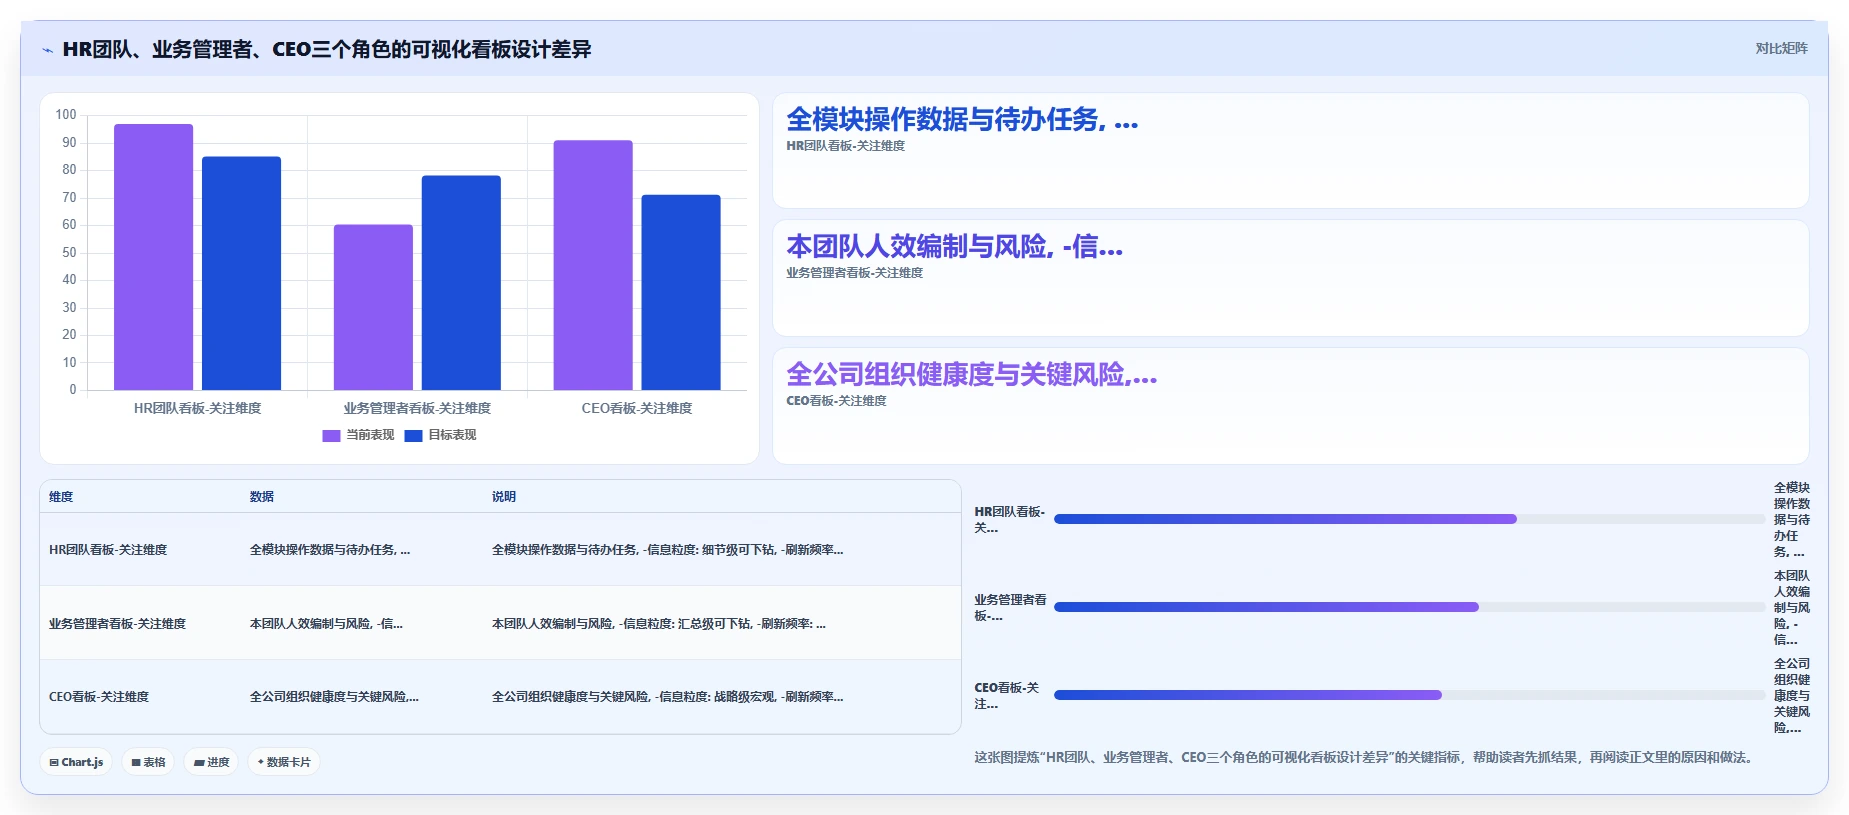Screen dimensions: 1849x815
Task: Click the card subtitle CEO看板-关注维度
Action: [836, 401]
